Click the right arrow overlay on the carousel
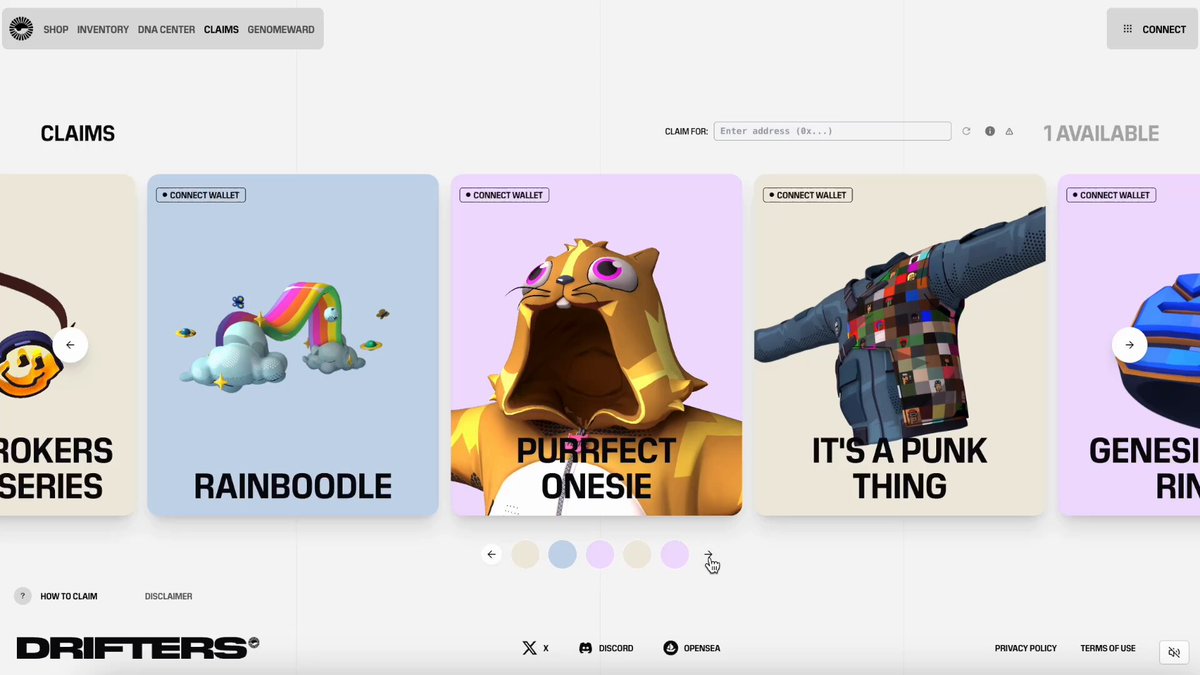The width and height of the screenshot is (1200, 675). (x=1129, y=345)
